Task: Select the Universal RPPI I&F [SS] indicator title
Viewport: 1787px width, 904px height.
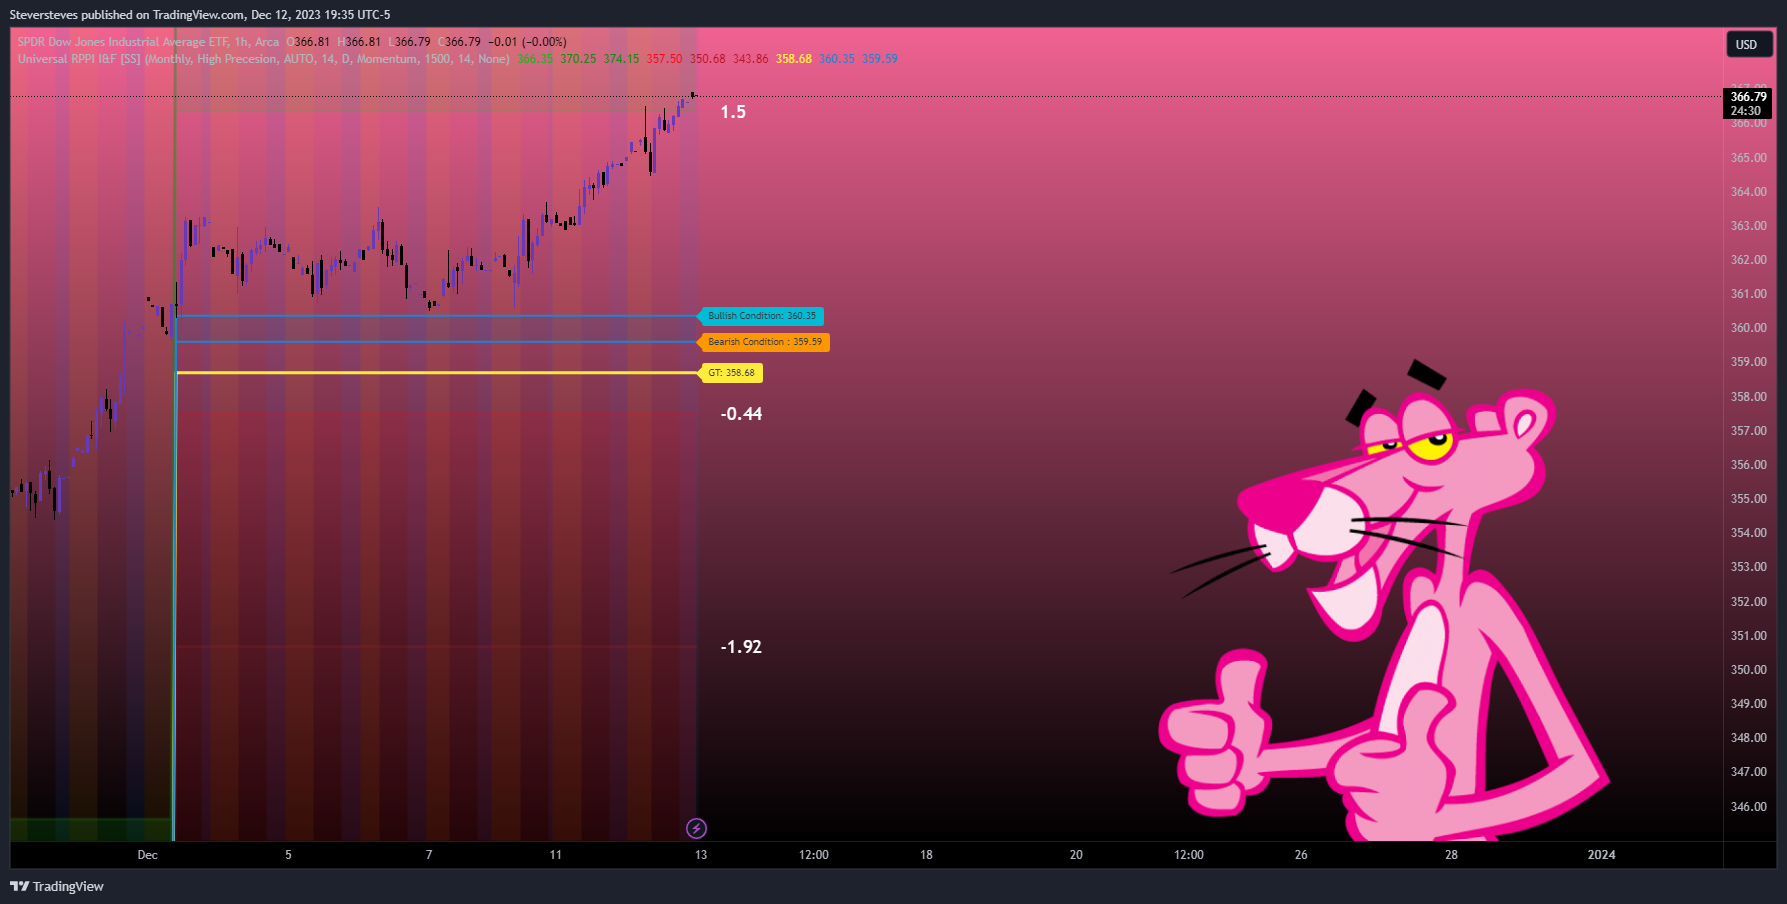Action: [x=264, y=59]
